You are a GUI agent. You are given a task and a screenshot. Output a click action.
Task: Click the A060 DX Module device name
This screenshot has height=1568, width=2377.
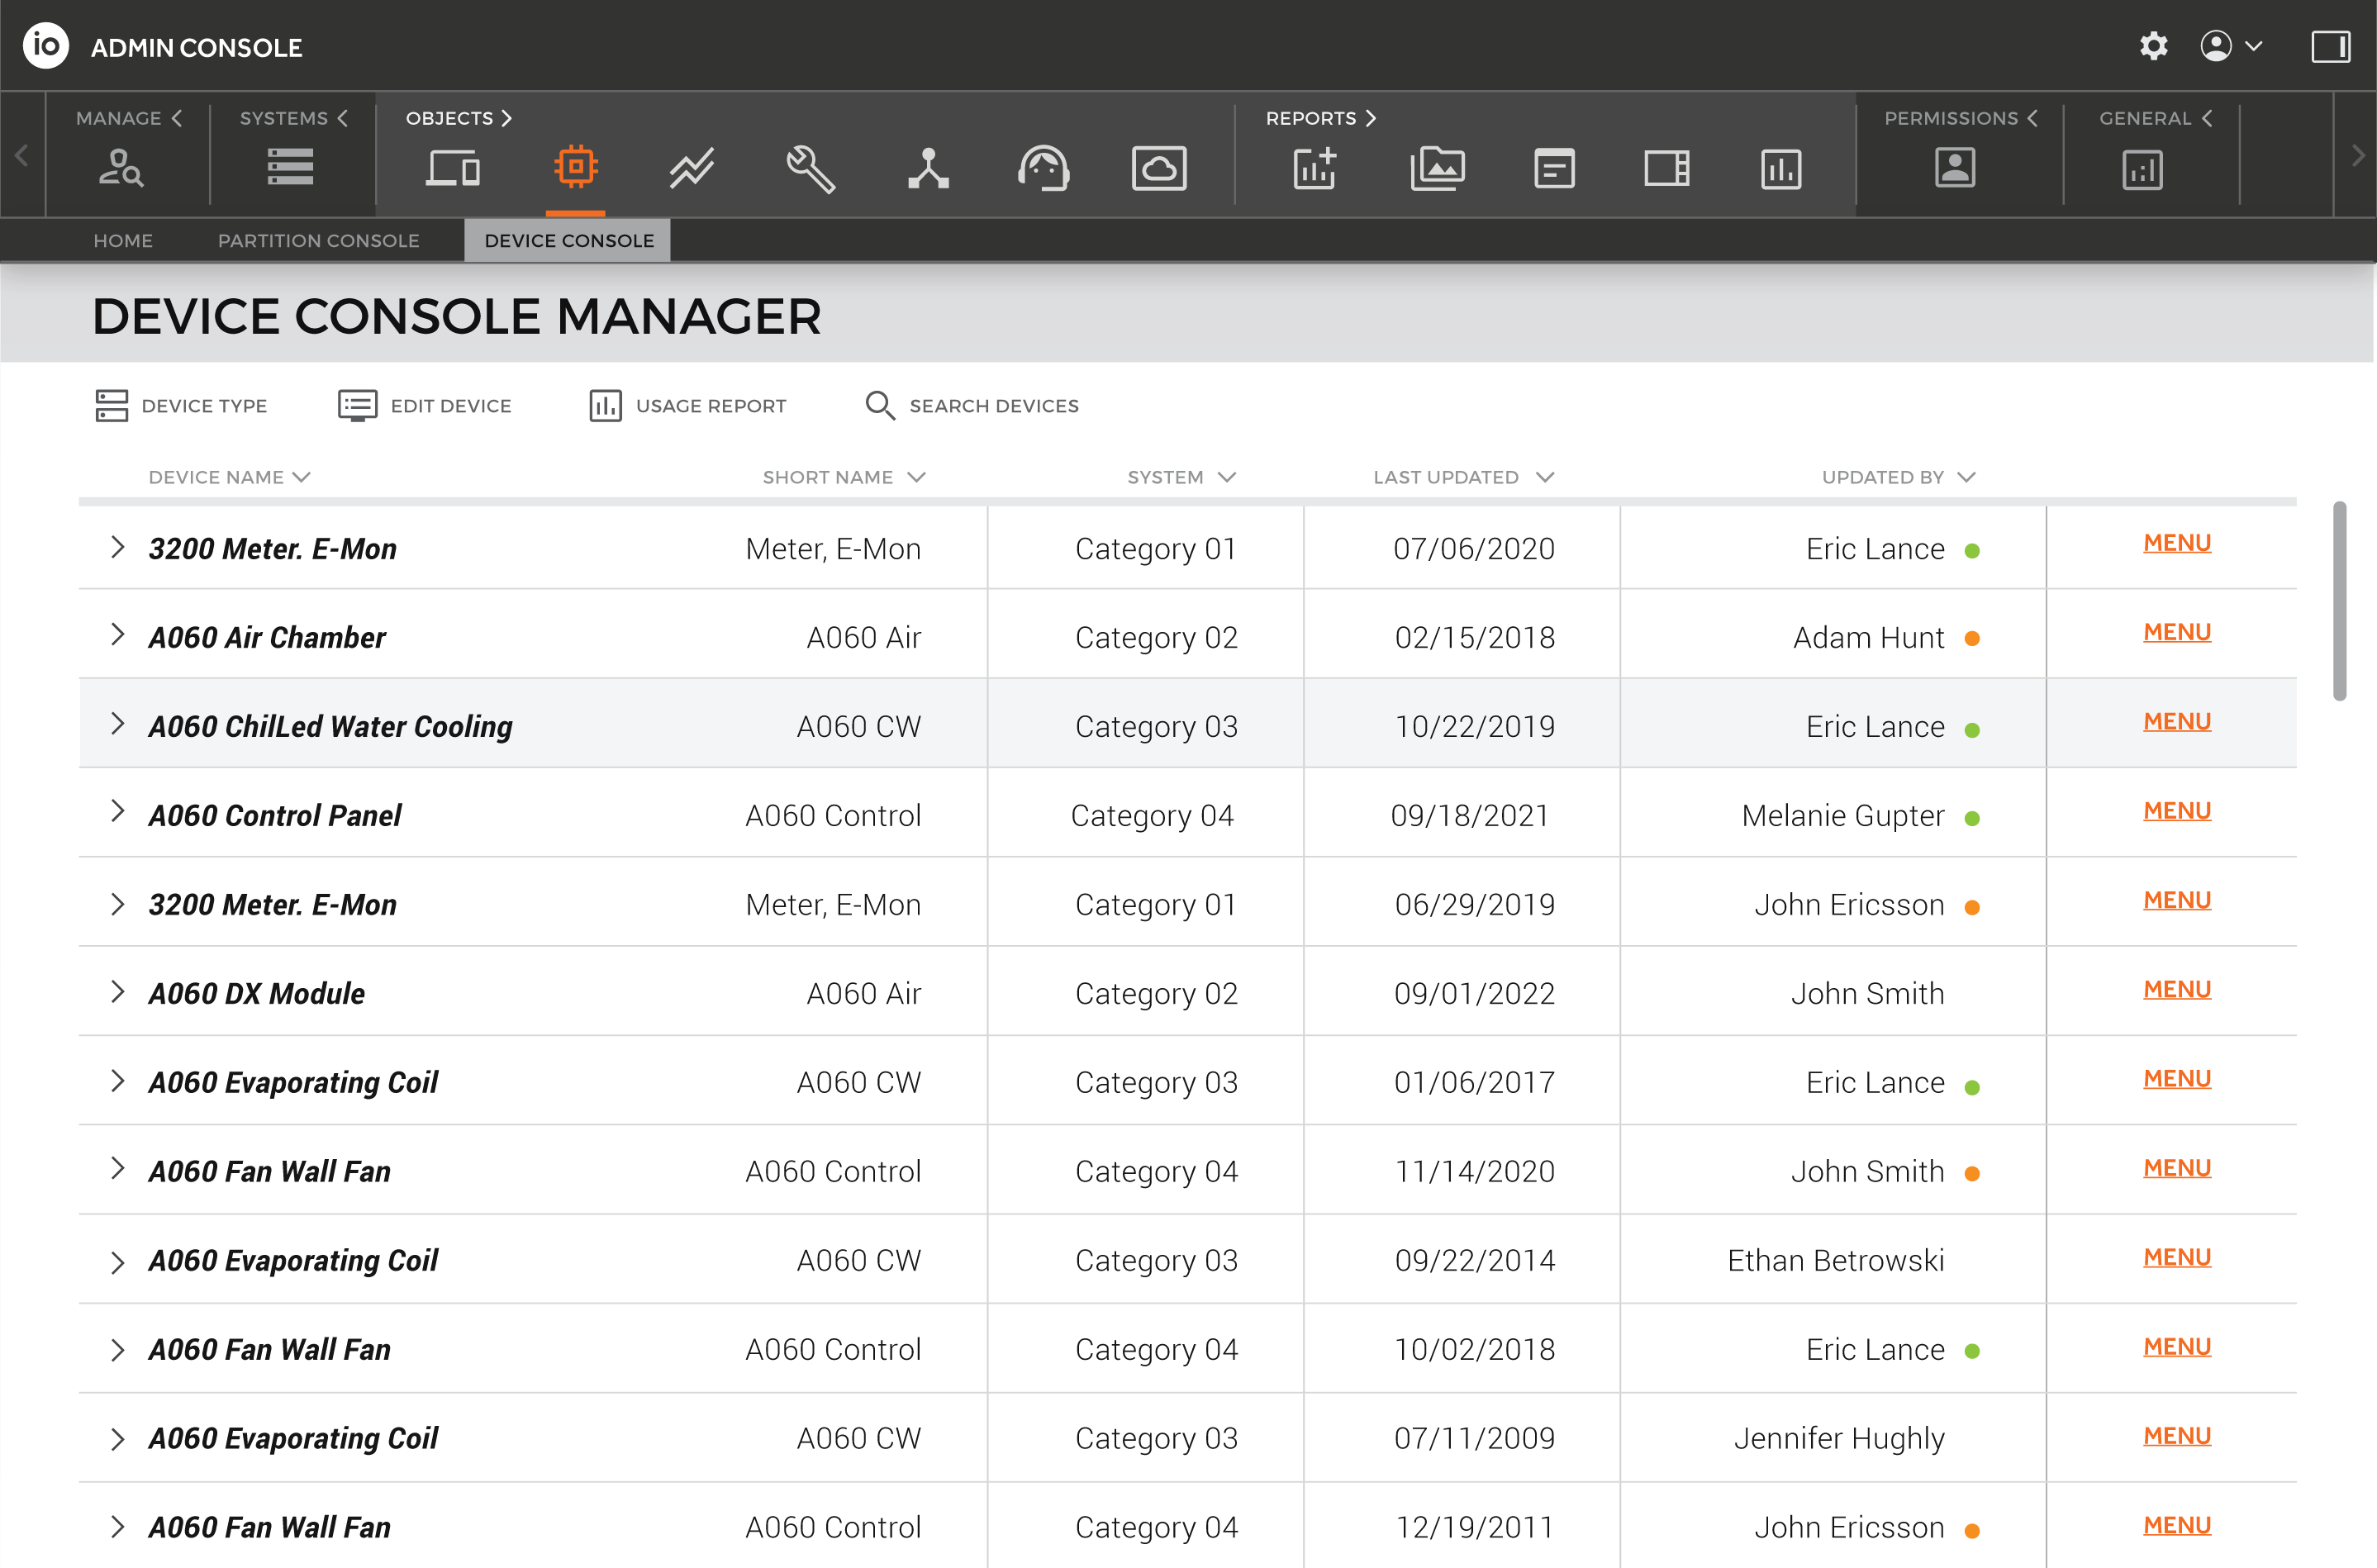(257, 993)
